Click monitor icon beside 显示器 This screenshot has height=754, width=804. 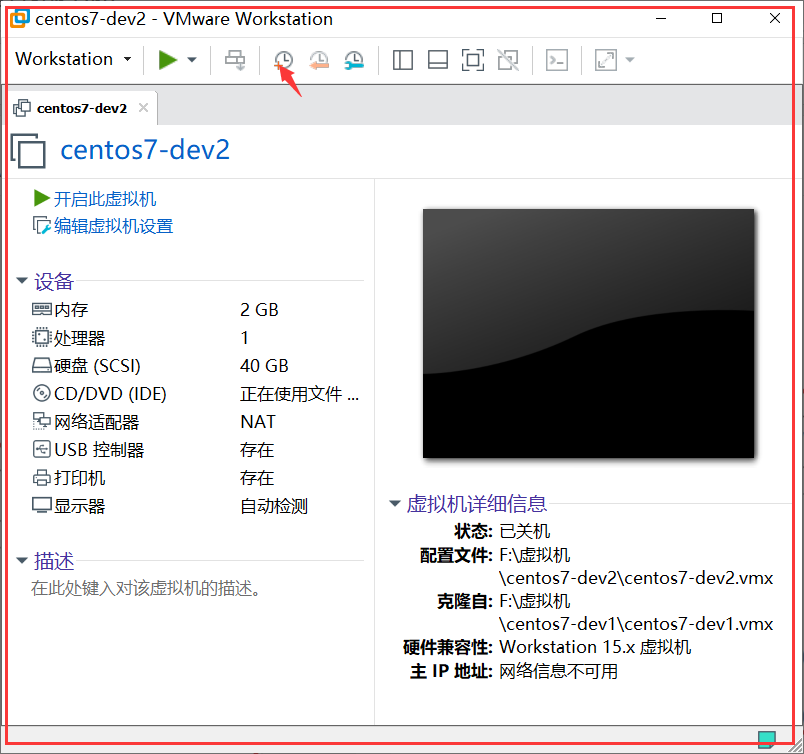[42, 505]
